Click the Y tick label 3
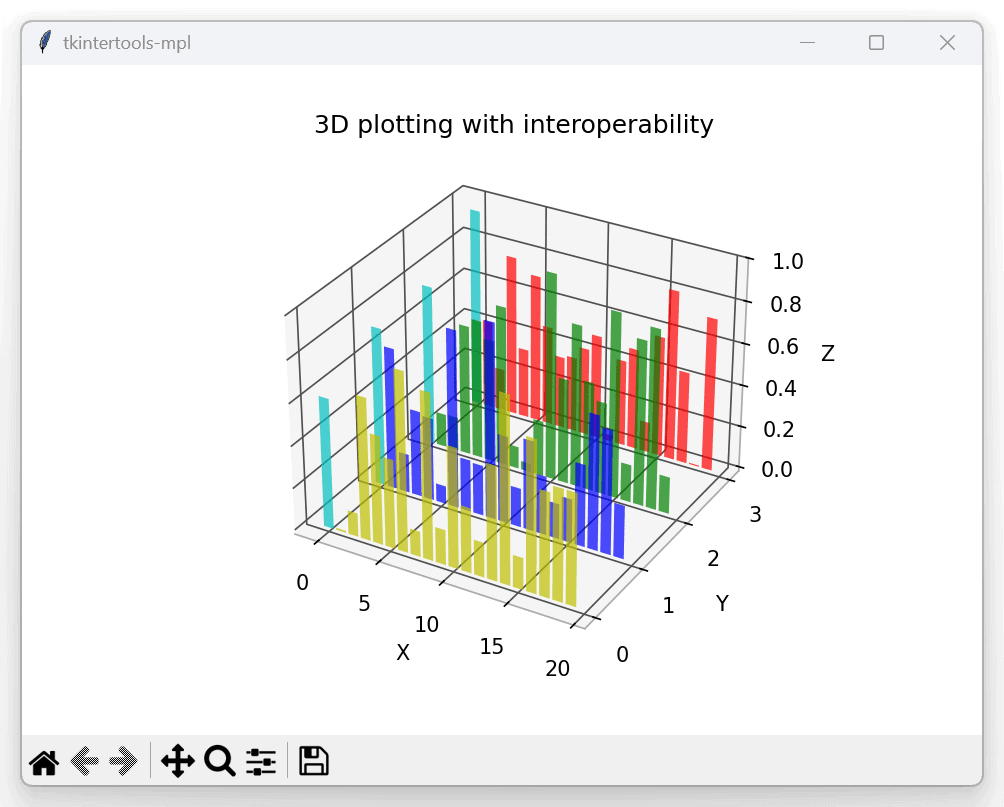 point(756,514)
